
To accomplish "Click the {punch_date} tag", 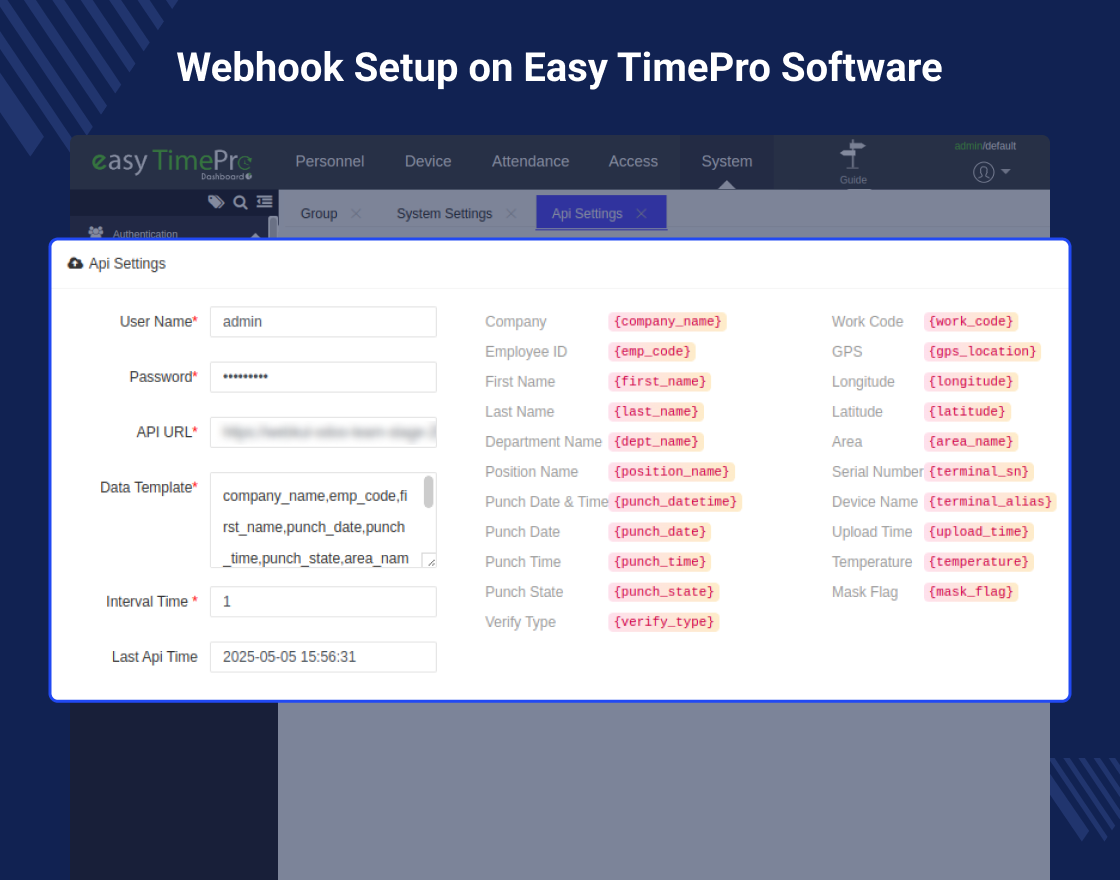I will pyautogui.click(x=659, y=531).
